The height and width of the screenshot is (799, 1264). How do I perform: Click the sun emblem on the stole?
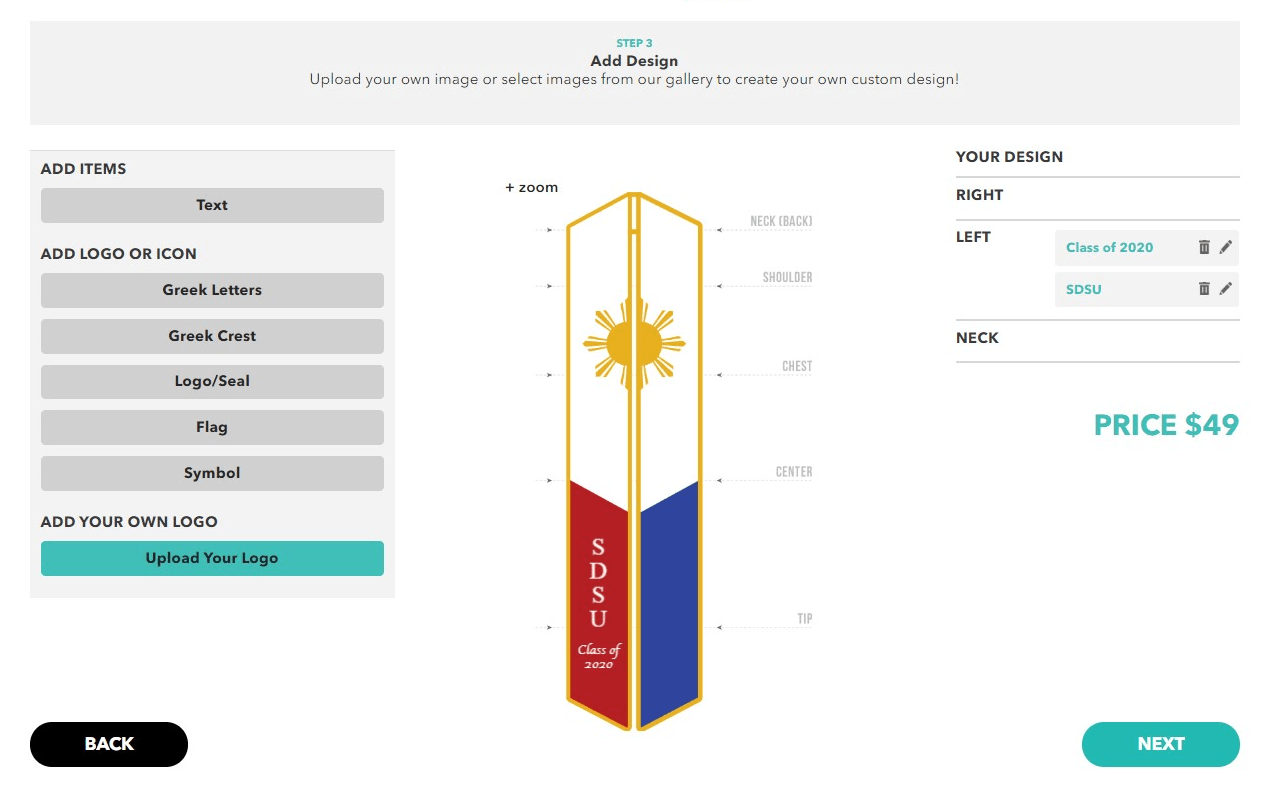coord(634,344)
